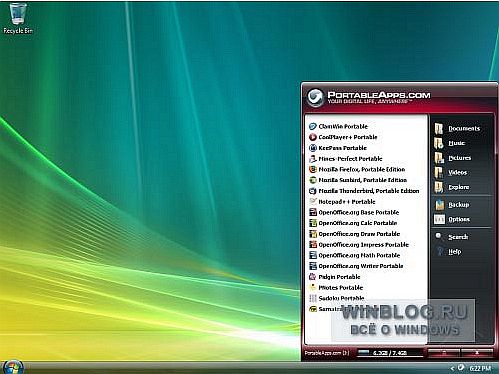Image resolution: width=499 pixels, height=374 pixels.
Task: Close the PortableApps menu with X
Action: (x=477, y=353)
